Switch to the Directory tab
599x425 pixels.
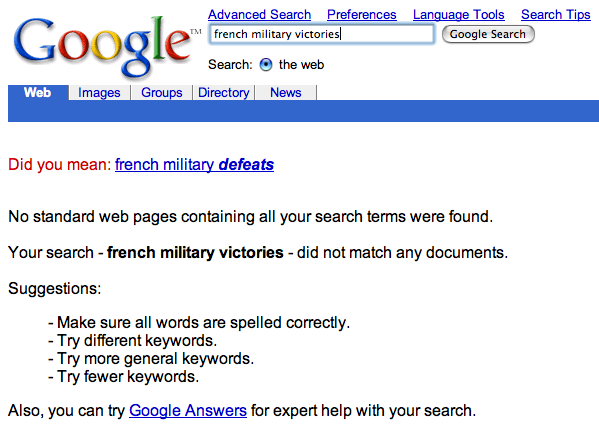(x=224, y=93)
